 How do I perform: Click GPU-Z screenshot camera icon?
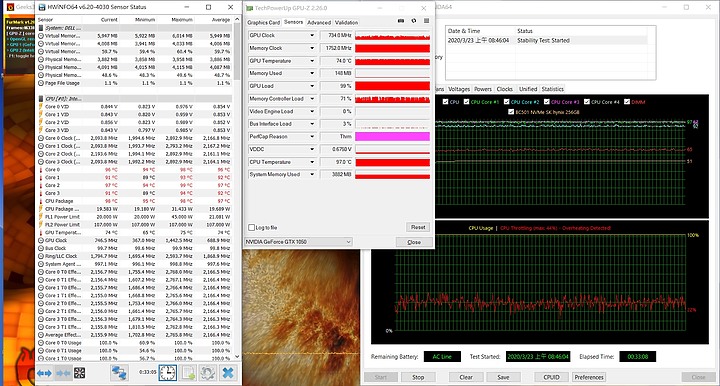click(401, 21)
